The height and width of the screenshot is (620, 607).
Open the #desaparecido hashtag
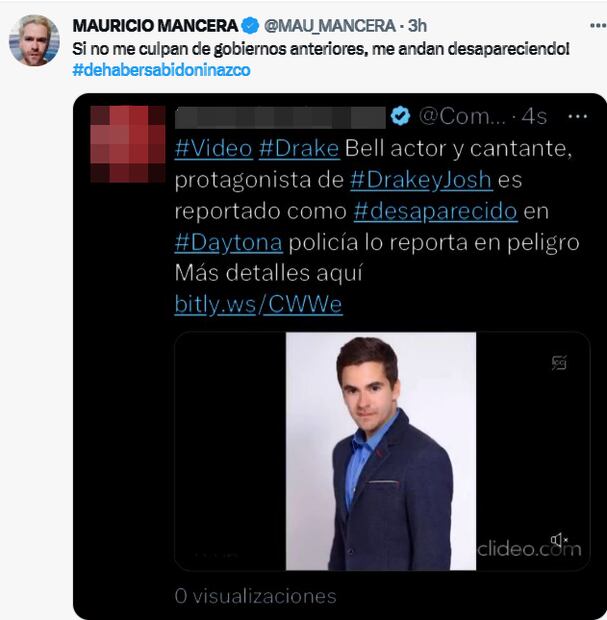coord(435,212)
